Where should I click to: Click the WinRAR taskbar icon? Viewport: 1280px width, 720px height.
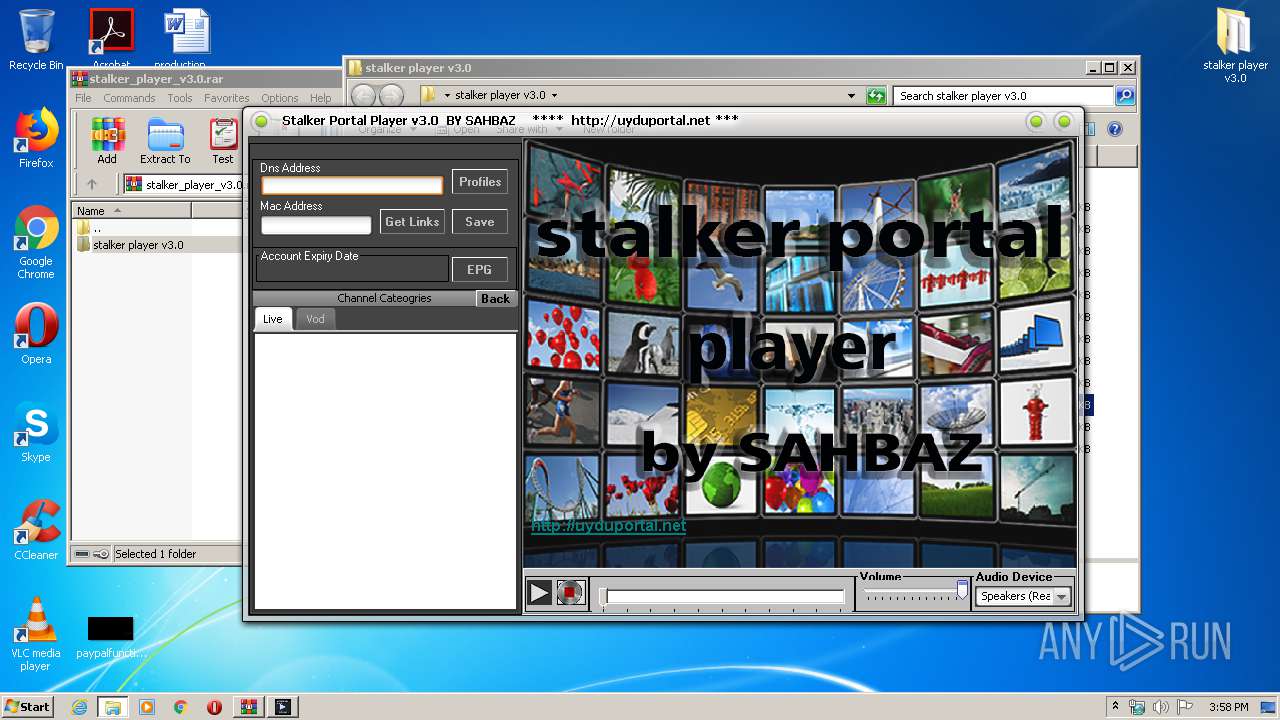point(249,707)
